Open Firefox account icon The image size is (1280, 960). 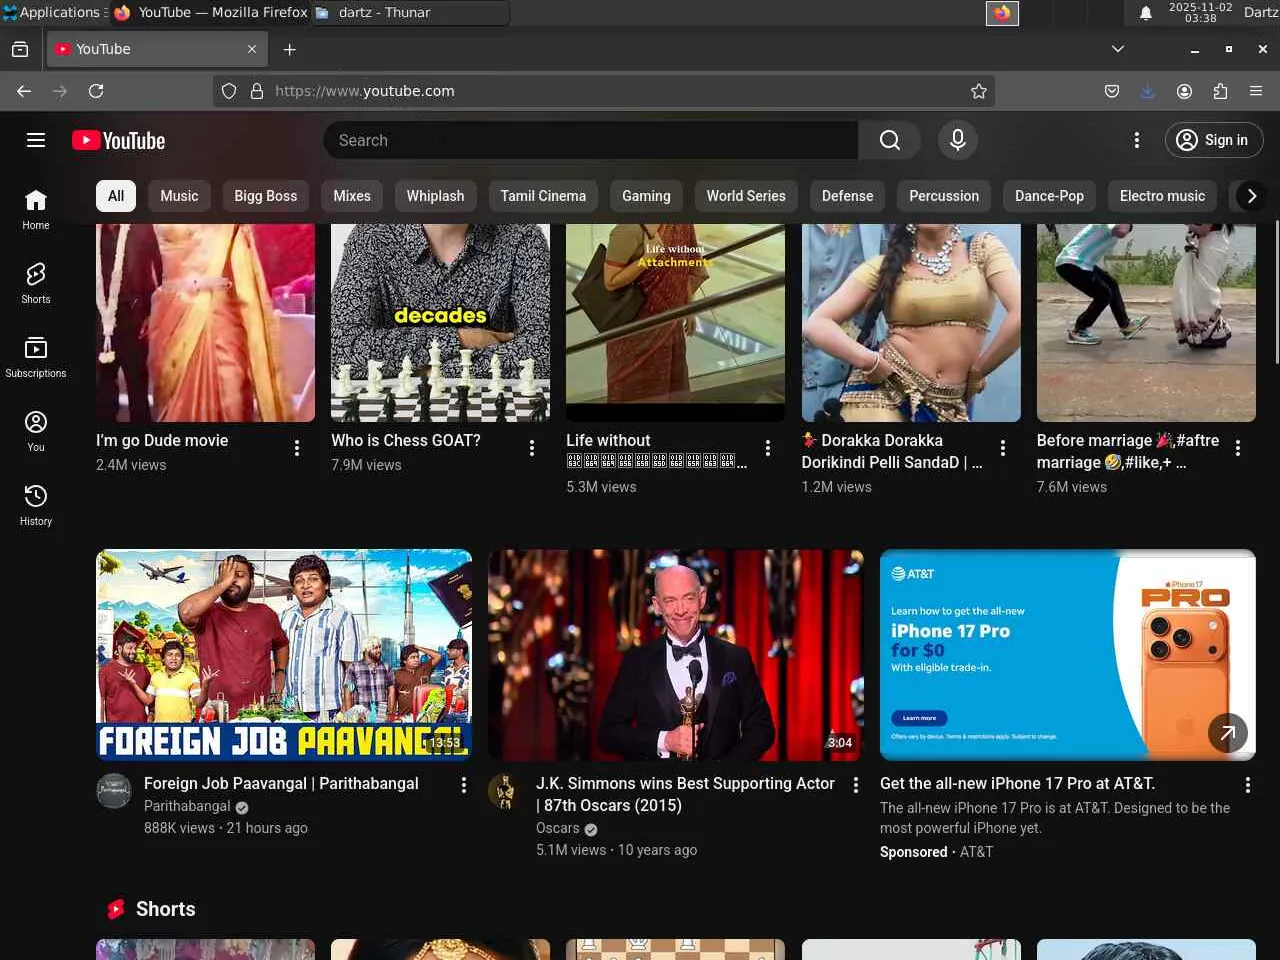[x=1184, y=91]
